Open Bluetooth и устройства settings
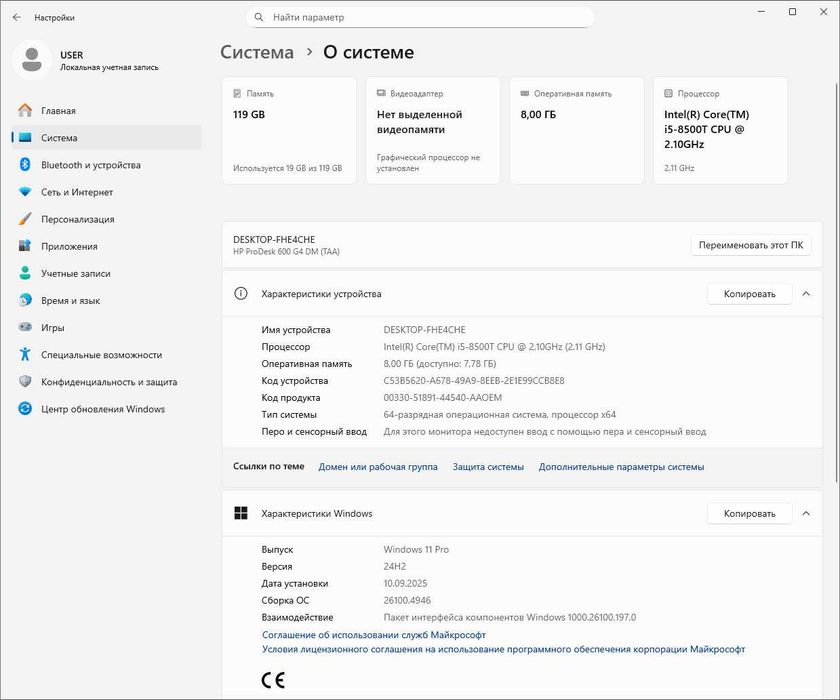The image size is (840, 700). click(x=106, y=165)
